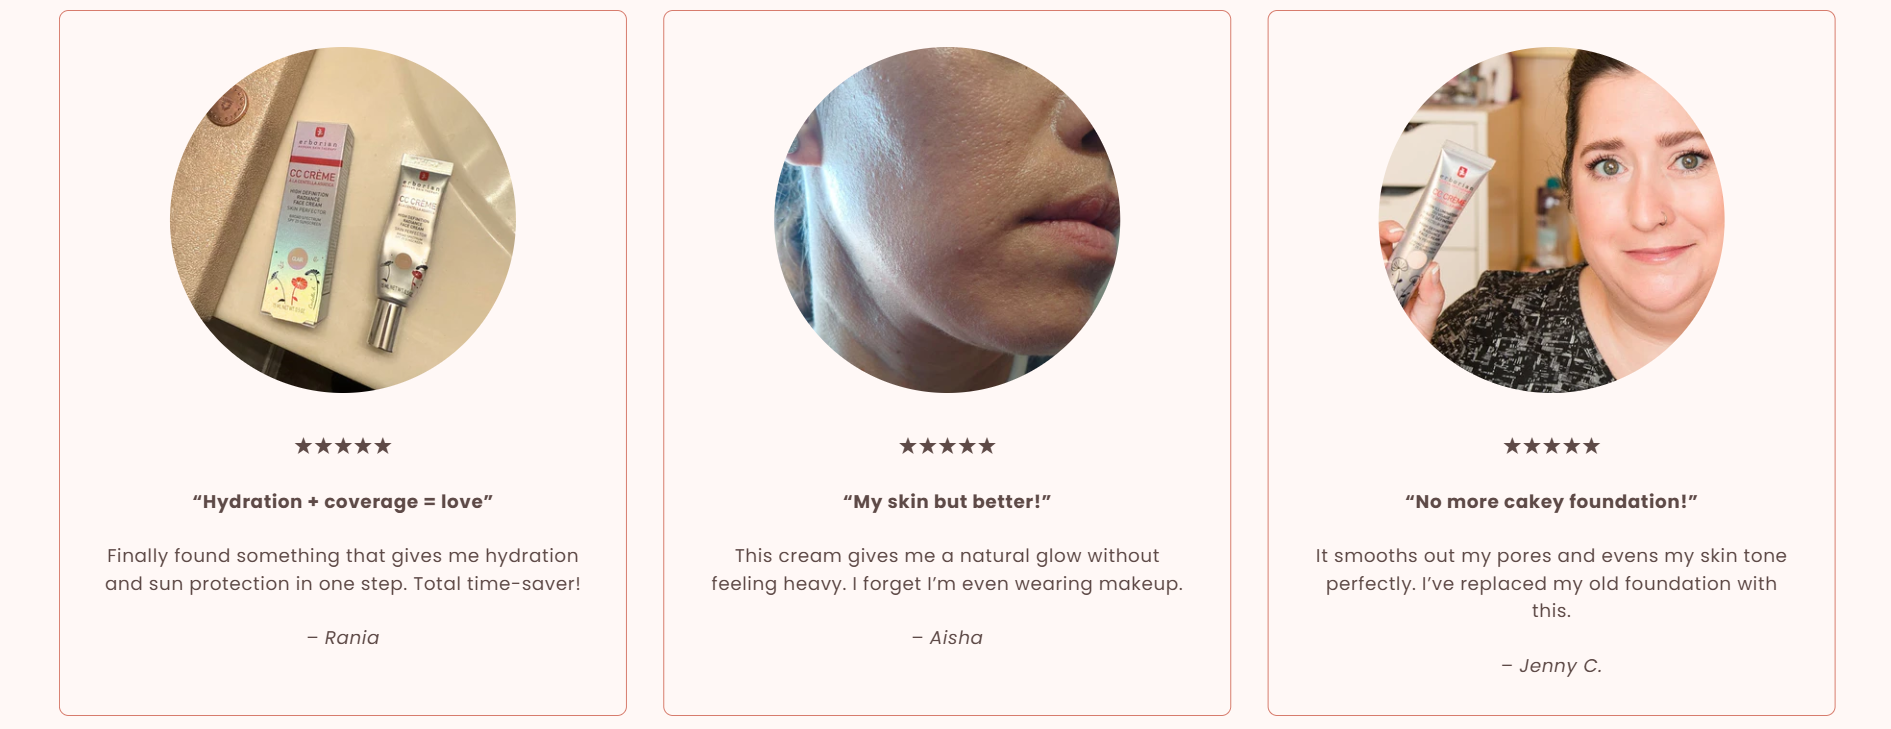Viewport: 1891px width, 729px height.
Task: Click the review text about smoothing pores
Action: tap(1551, 583)
